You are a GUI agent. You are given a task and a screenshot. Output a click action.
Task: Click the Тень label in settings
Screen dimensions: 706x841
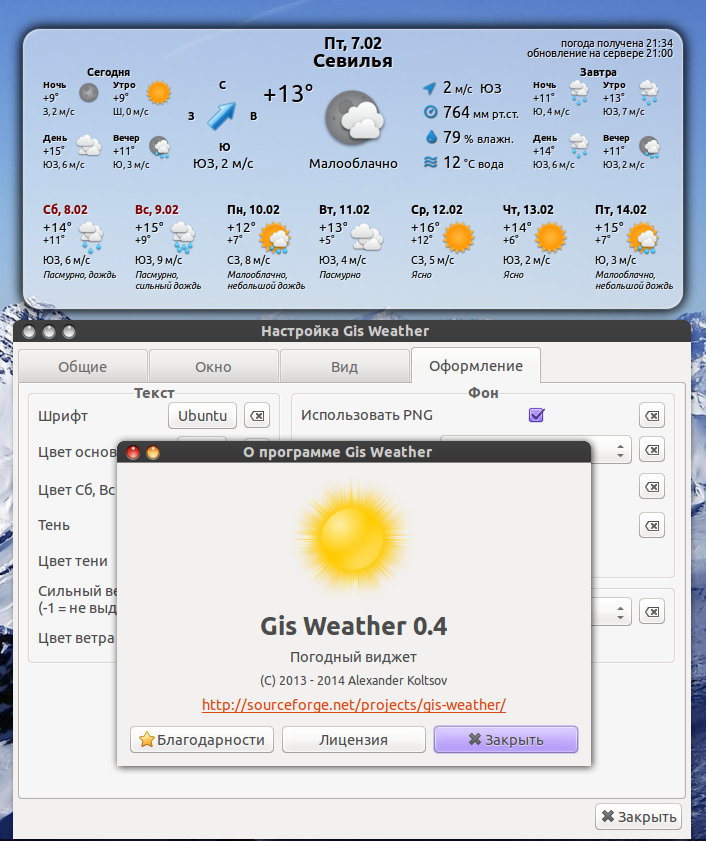(54, 525)
